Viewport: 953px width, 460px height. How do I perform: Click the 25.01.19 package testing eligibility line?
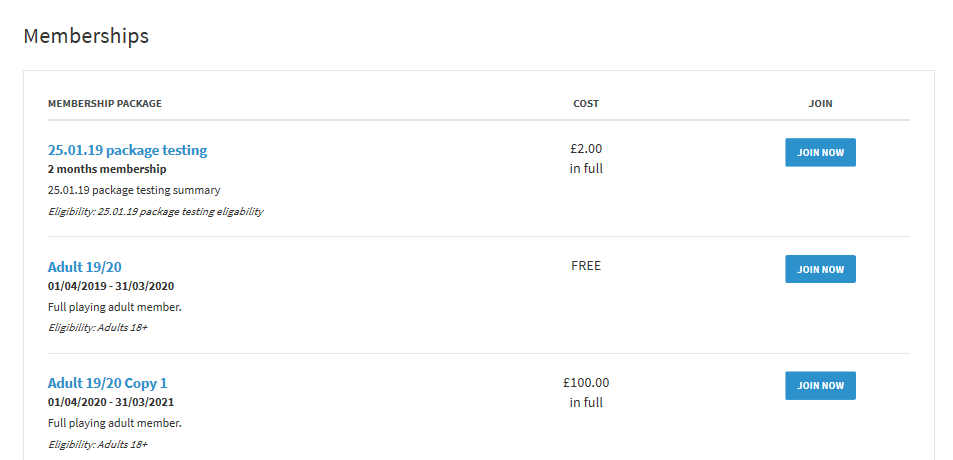tap(155, 211)
